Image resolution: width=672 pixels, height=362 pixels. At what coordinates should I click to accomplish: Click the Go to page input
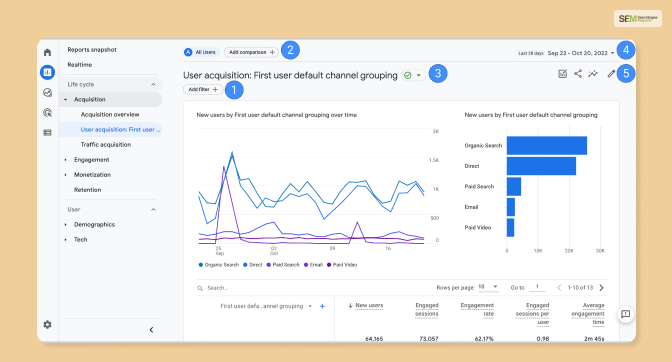point(537,287)
